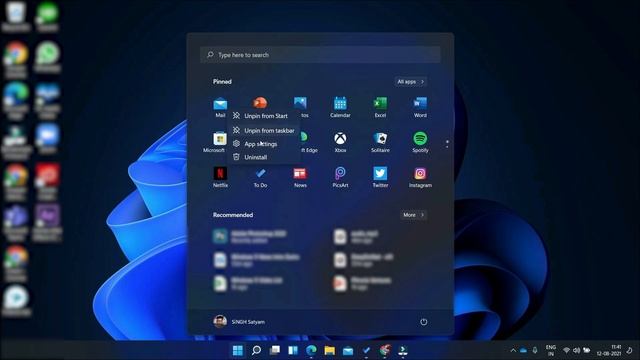This screenshot has height=360, width=640.
Task: Launch the News app
Action: (300, 177)
